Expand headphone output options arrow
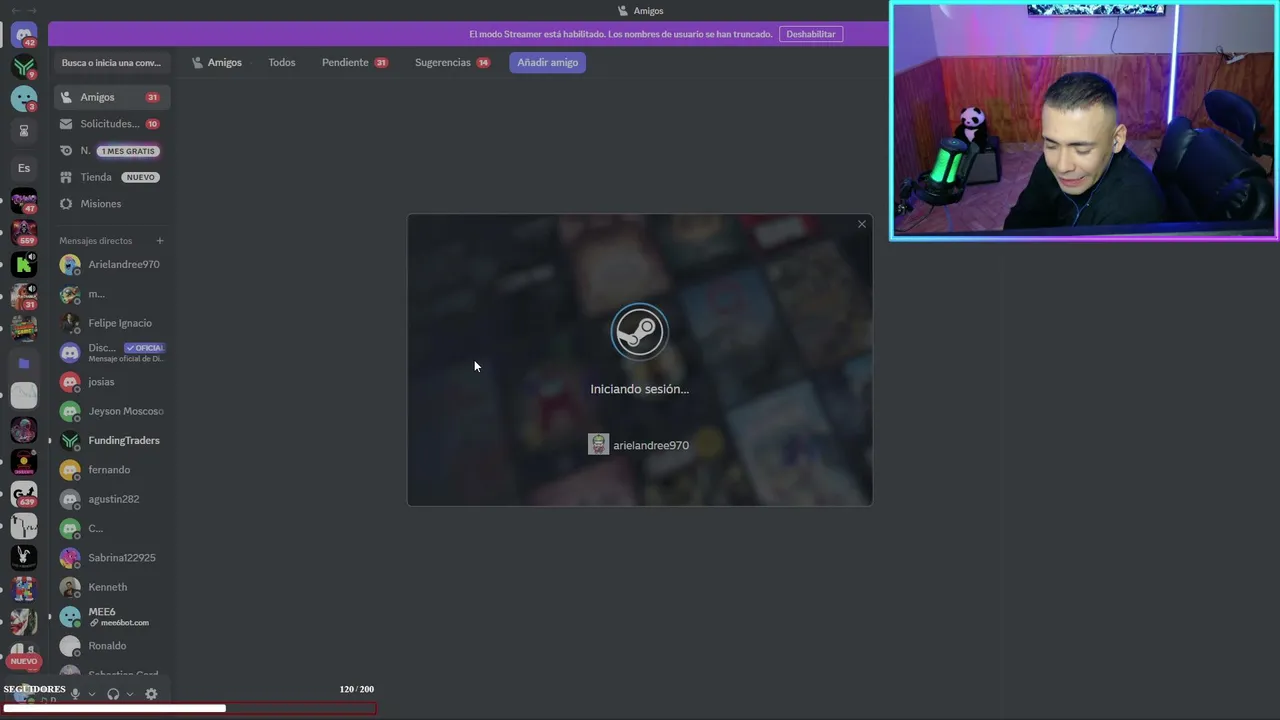This screenshot has height=720, width=1280. [130, 694]
